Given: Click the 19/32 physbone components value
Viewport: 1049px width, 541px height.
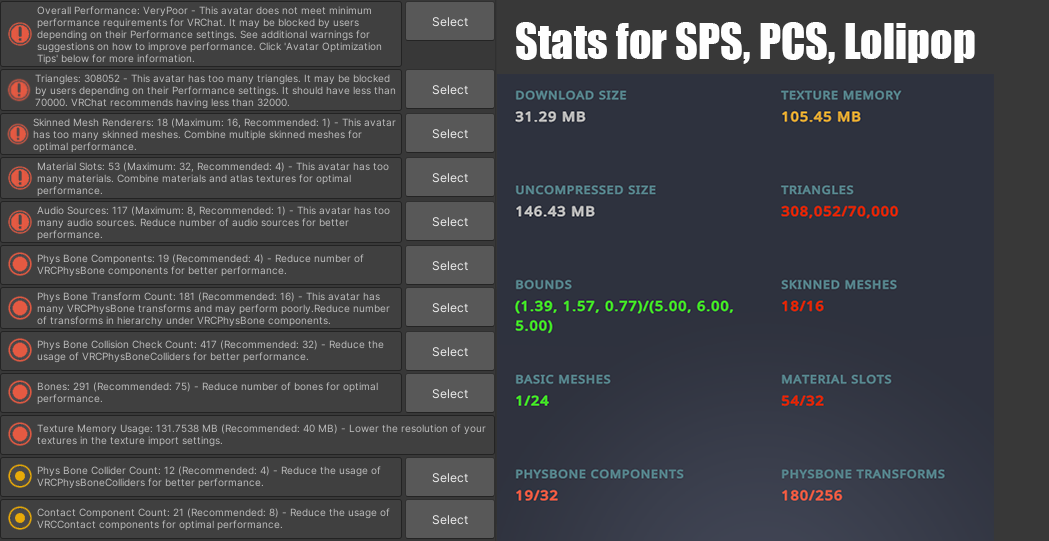Looking at the screenshot, I should point(537,496).
